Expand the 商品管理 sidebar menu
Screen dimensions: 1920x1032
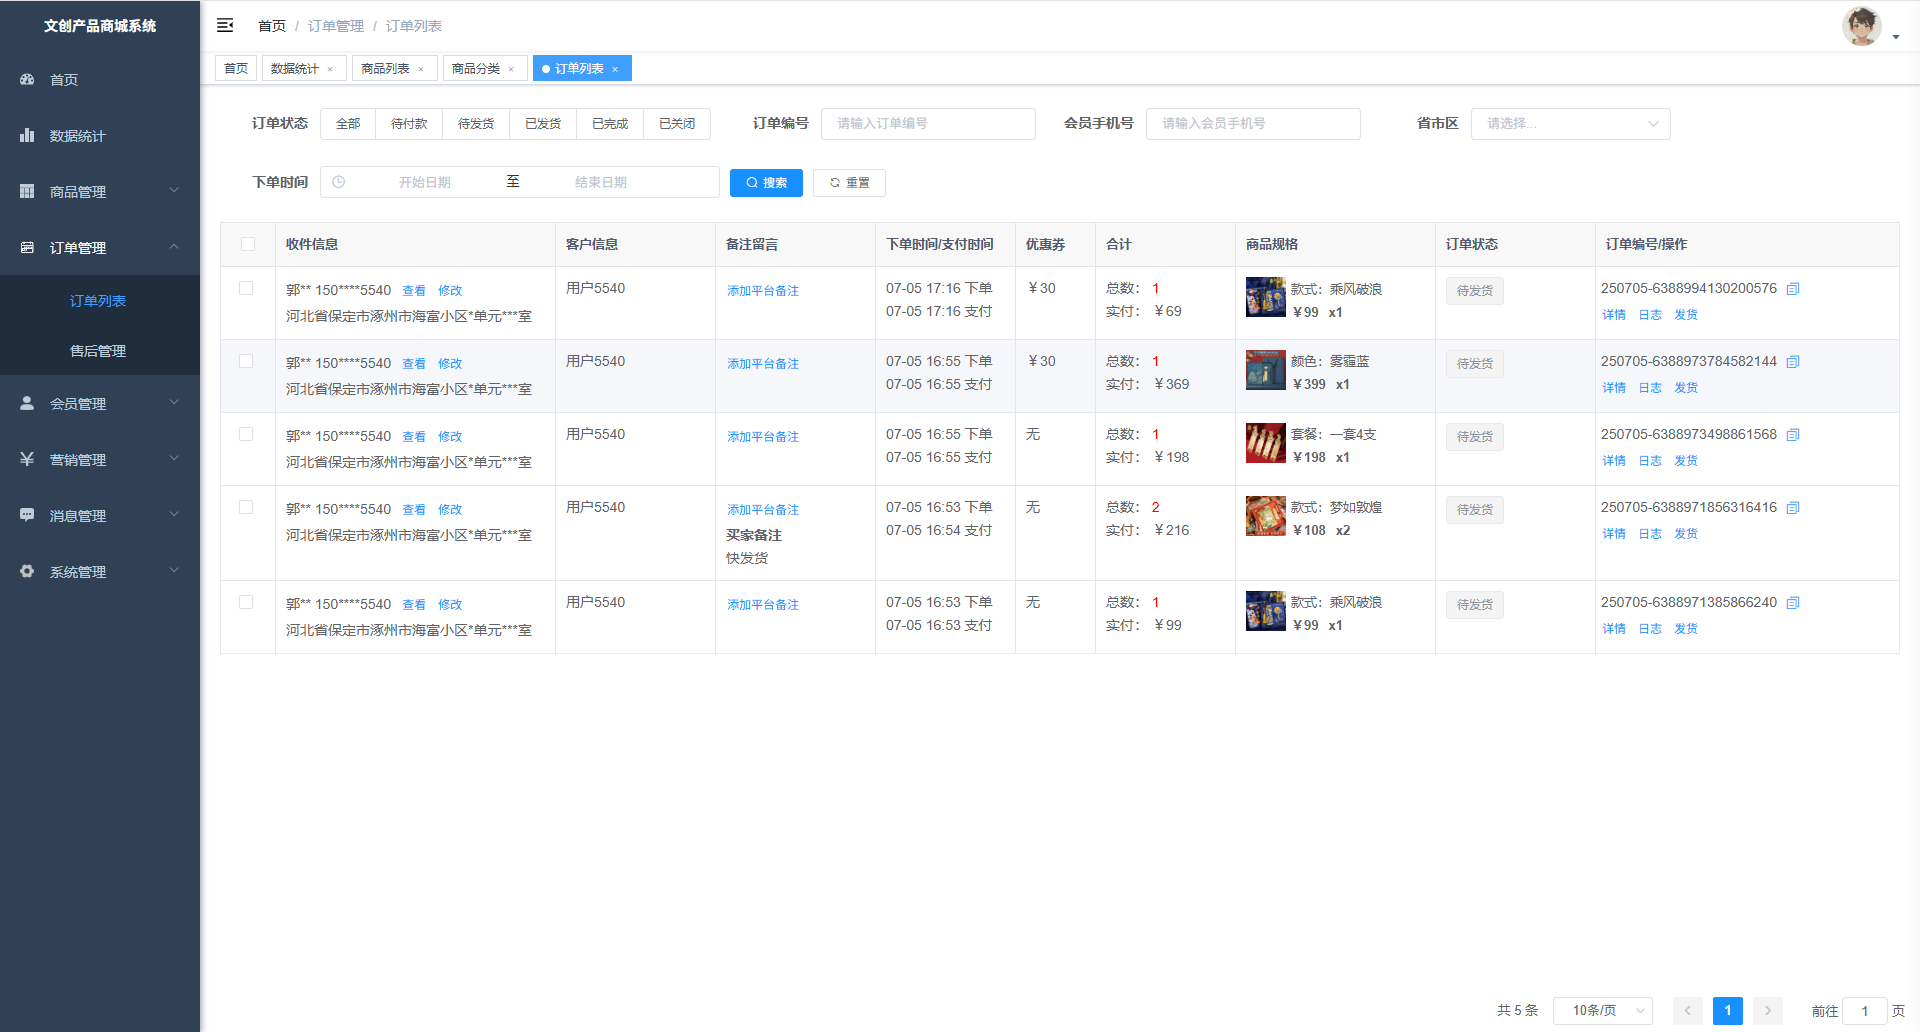coord(100,191)
